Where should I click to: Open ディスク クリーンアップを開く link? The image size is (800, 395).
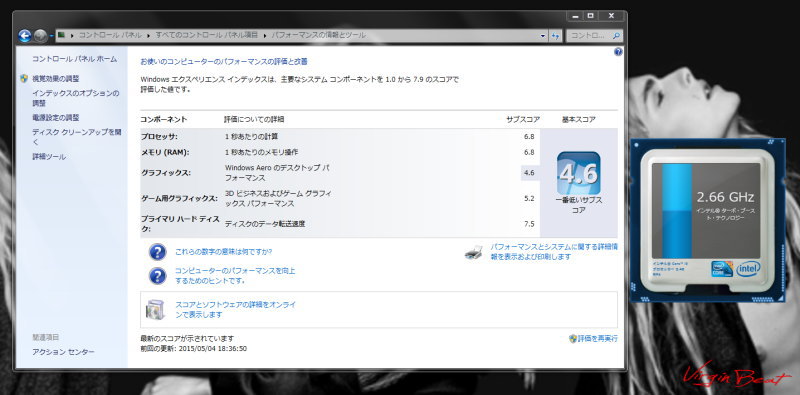click(77, 137)
